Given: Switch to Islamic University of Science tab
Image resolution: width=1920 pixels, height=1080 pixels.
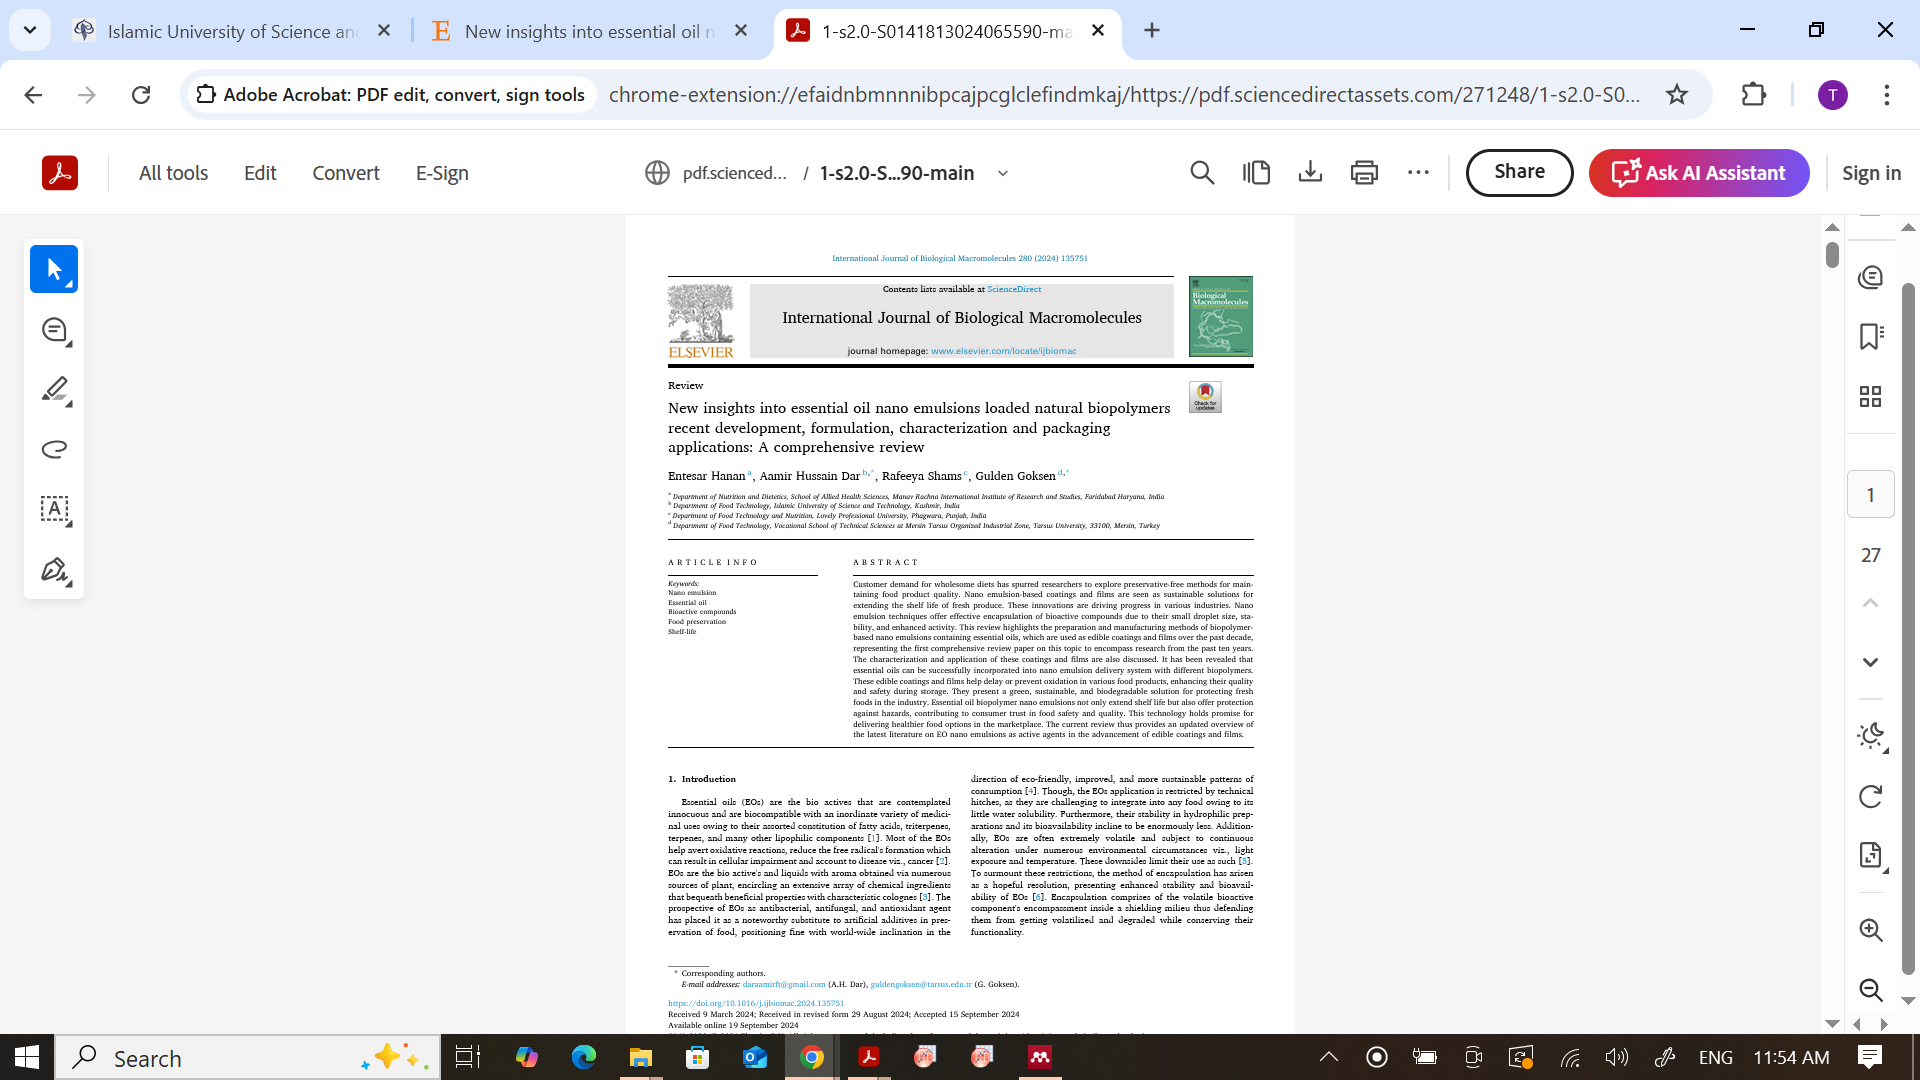Looking at the screenshot, I should [x=232, y=31].
